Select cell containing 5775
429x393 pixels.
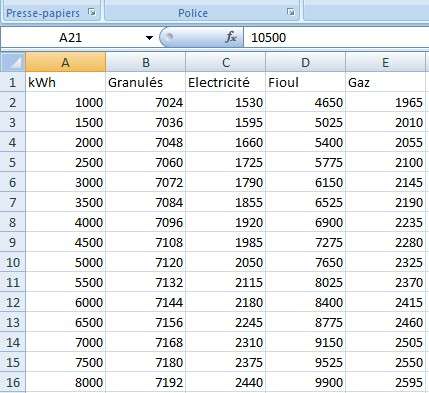(305, 162)
